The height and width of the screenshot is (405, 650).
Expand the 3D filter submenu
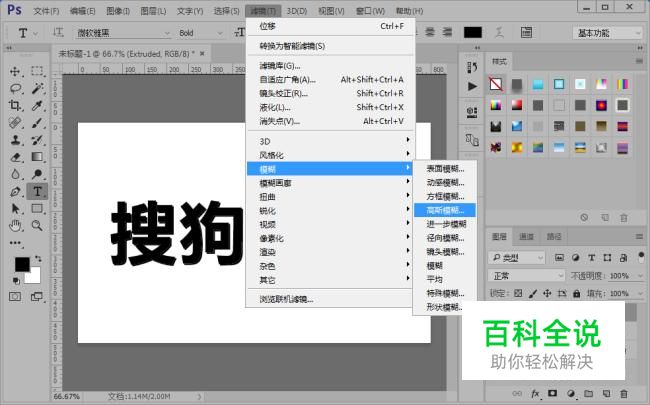pyautogui.click(x=330, y=141)
